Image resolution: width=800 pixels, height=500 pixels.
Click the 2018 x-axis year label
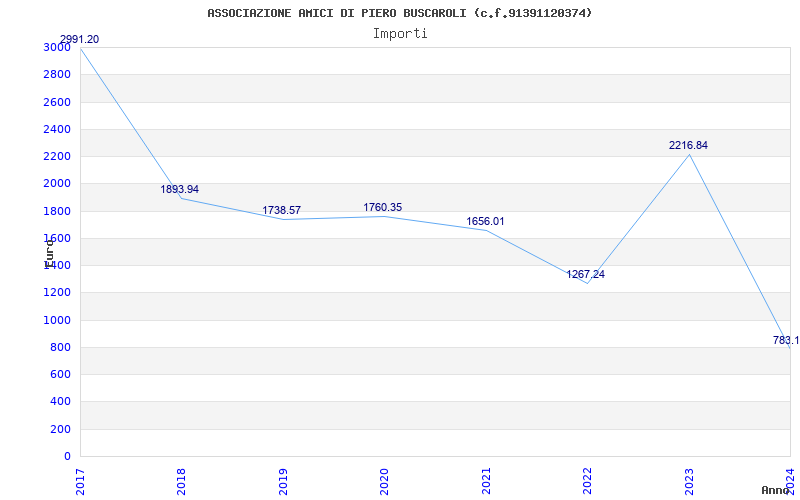tap(181, 481)
